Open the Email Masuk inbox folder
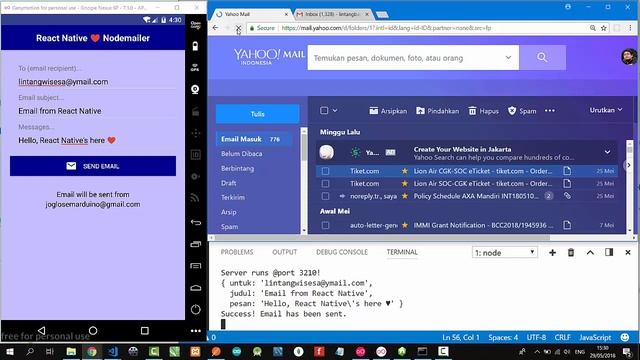The height and width of the screenshot is (360, 640). [x=254, y=139]
